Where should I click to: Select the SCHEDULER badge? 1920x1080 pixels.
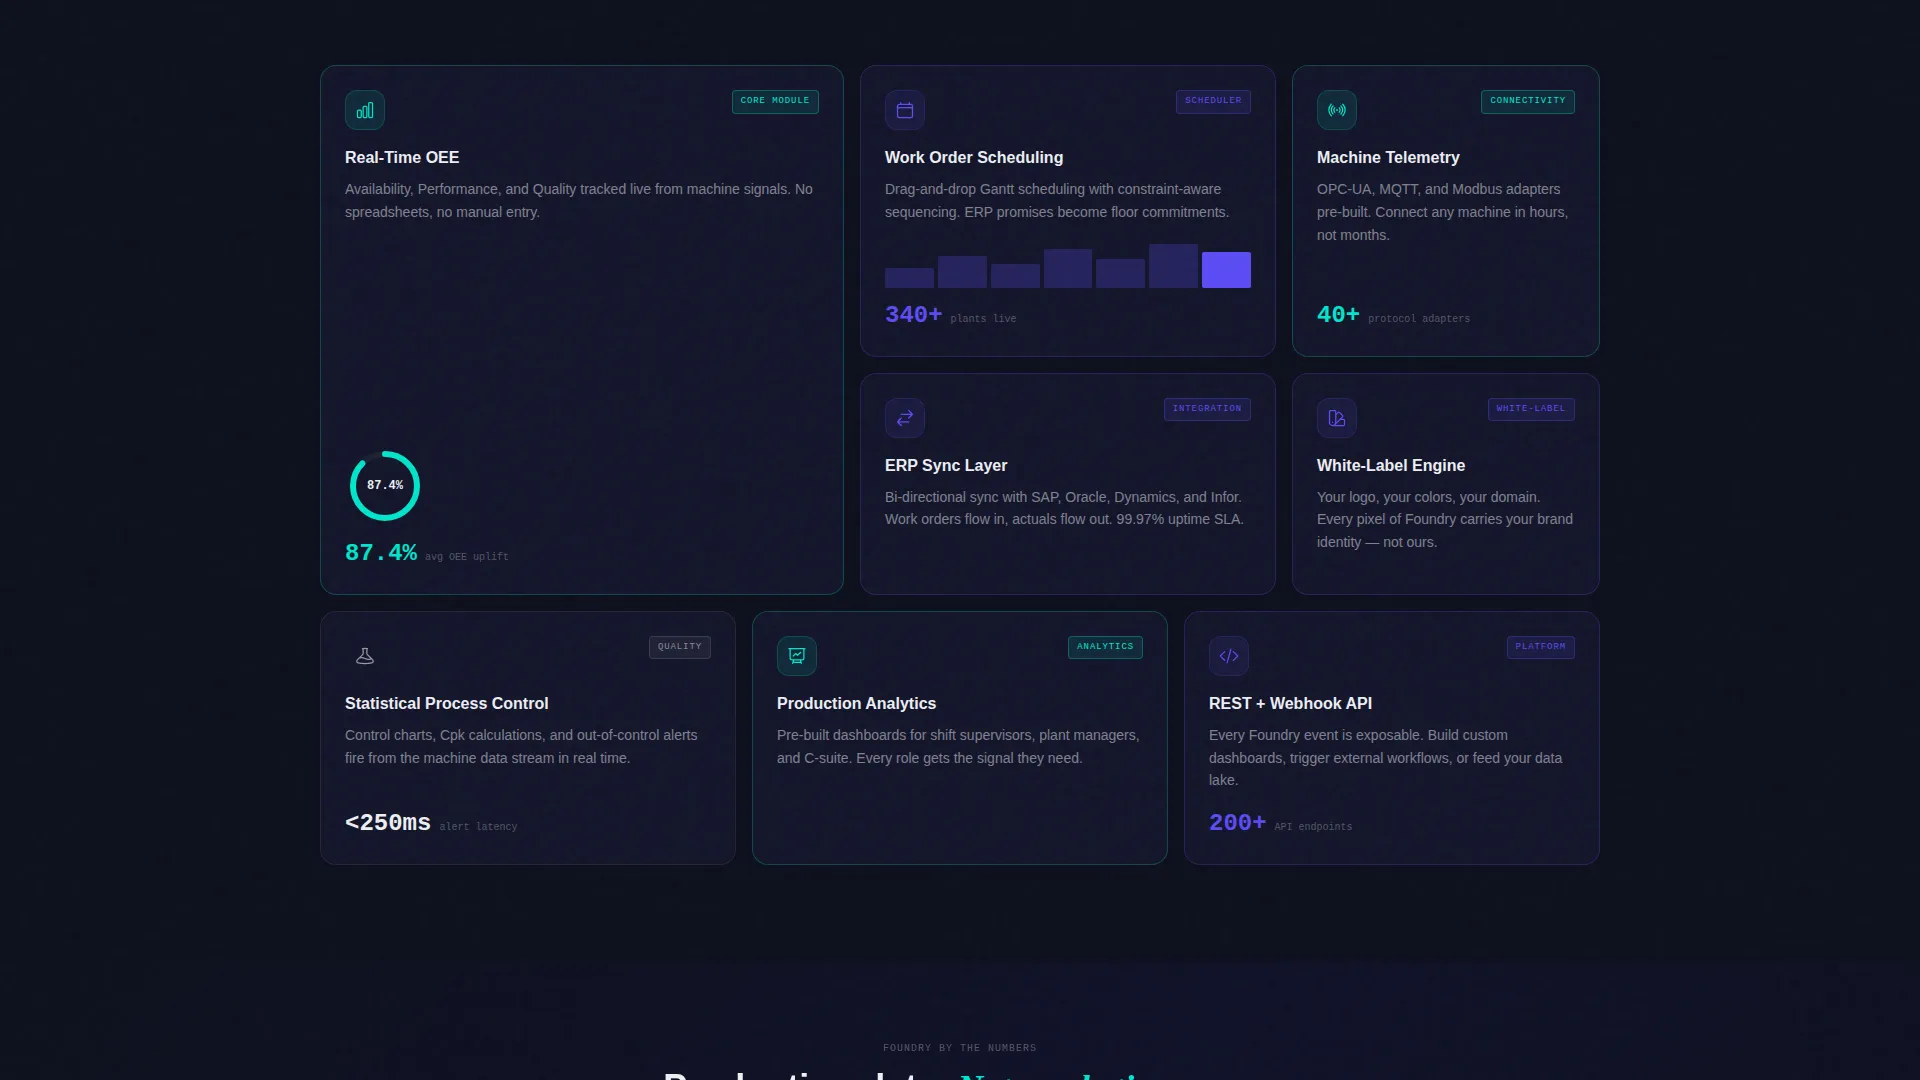(1213, 101)
